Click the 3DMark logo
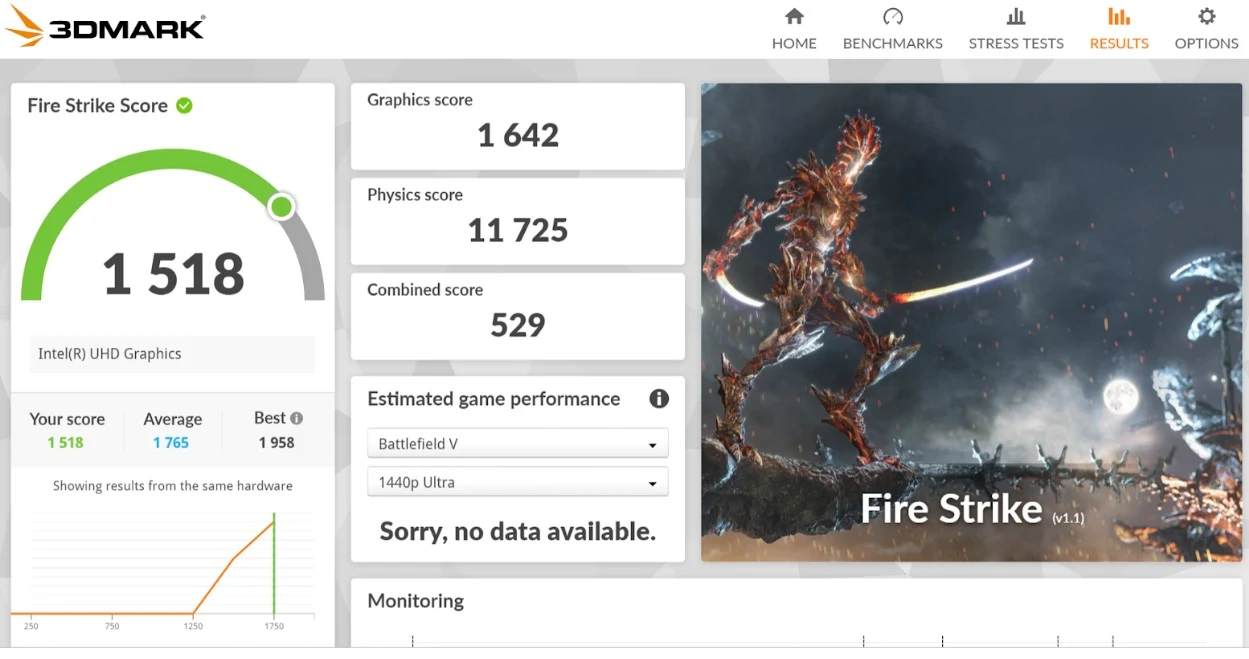This screenshot has height=659, width=1249. pyautogui.click(x=106, y=26)
